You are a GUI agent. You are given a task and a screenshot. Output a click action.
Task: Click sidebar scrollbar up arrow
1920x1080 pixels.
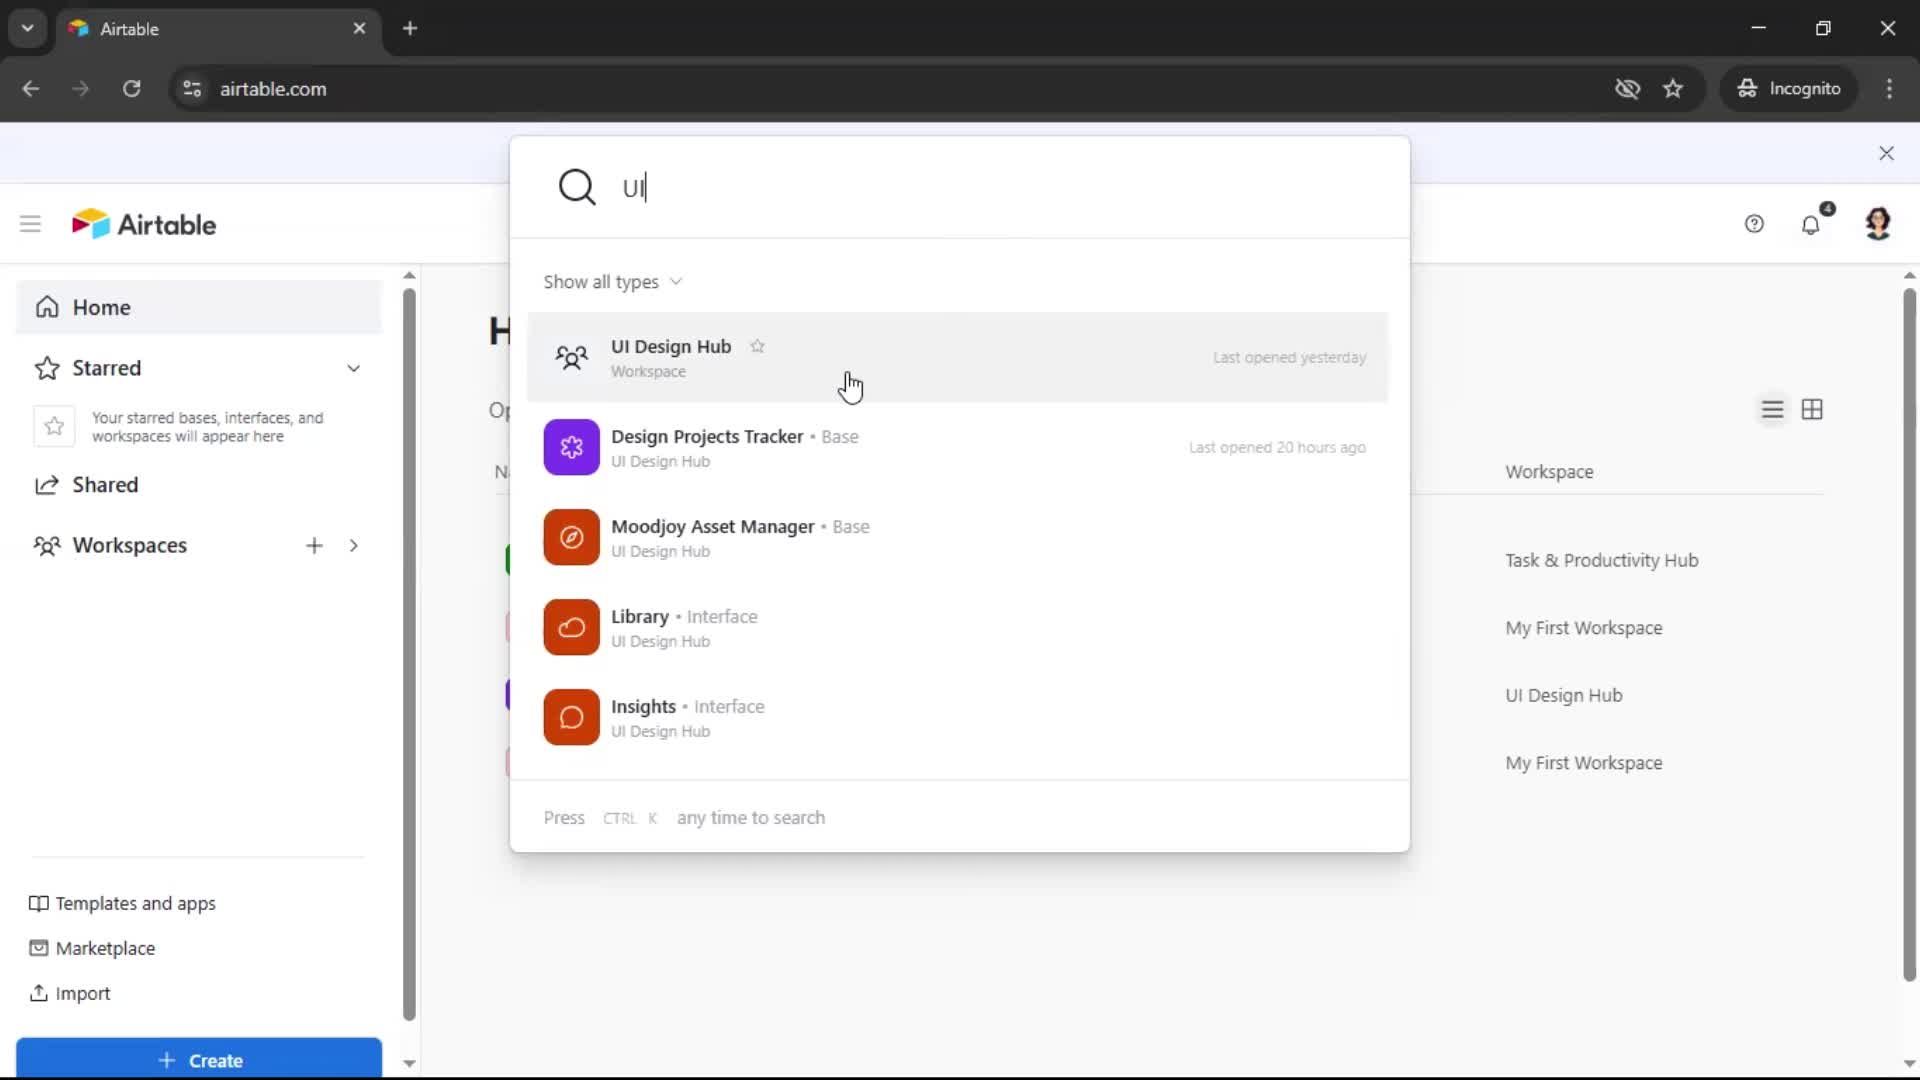click(409, 275)
